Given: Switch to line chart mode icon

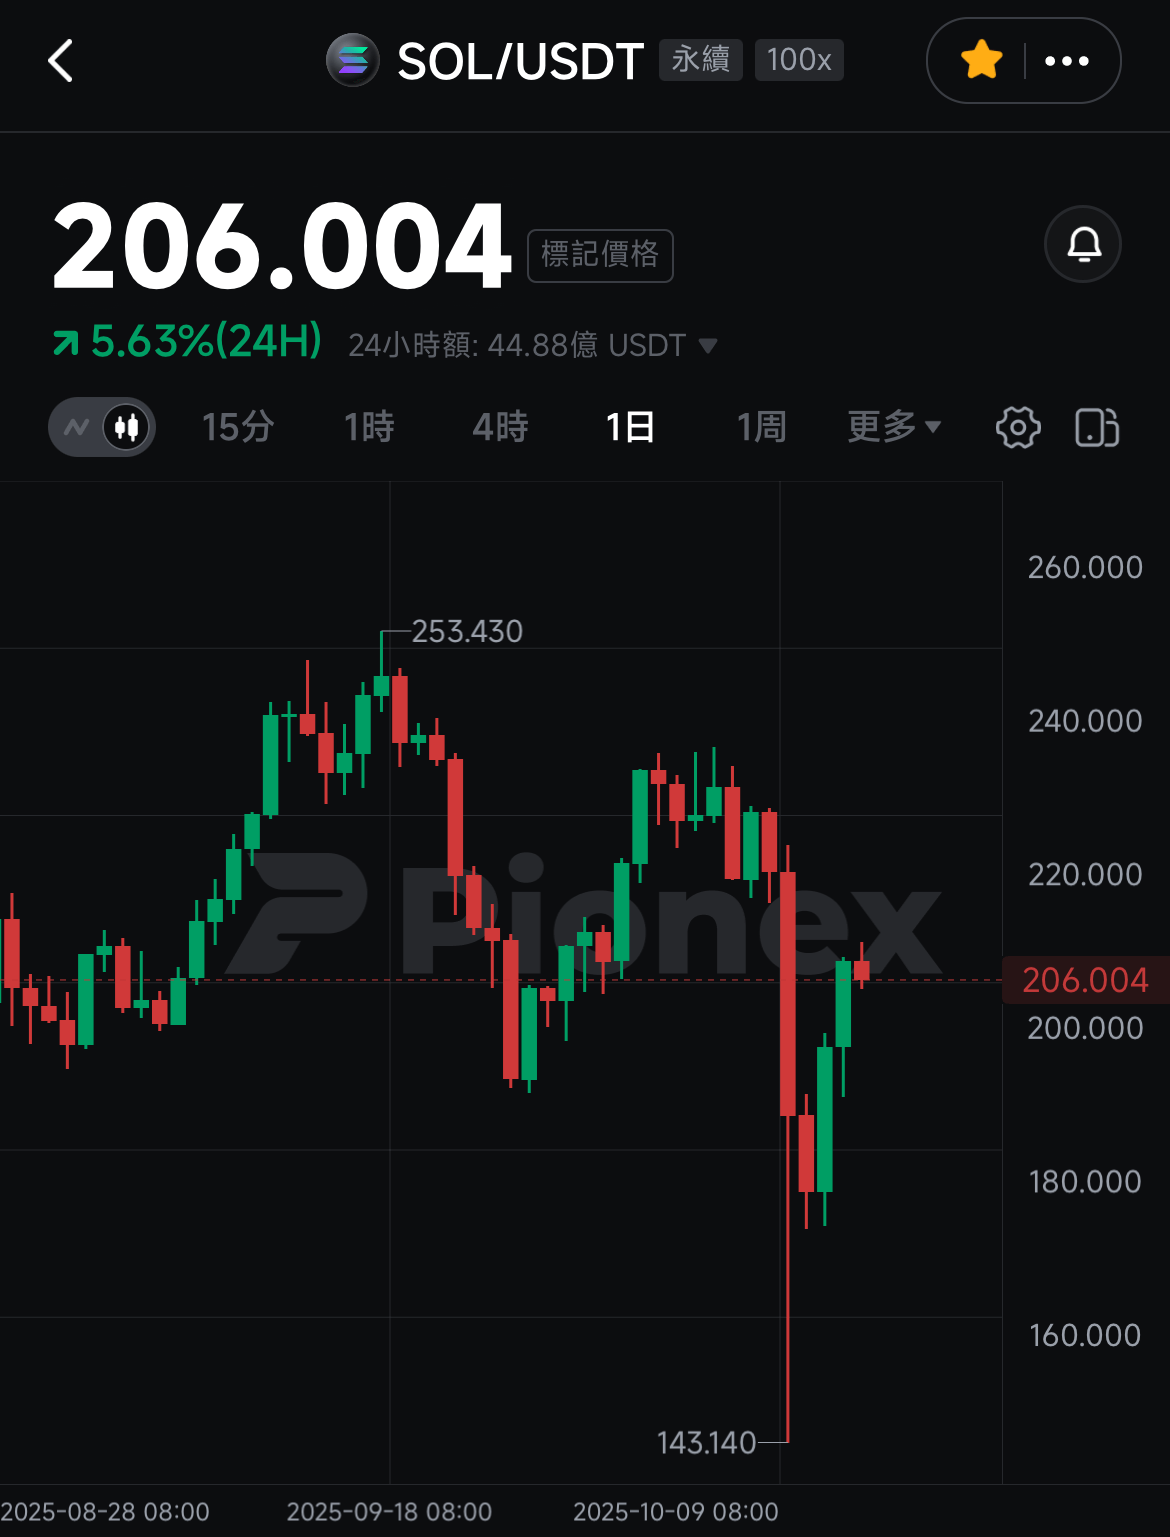Looking at the screenshot, I should 77,427.
